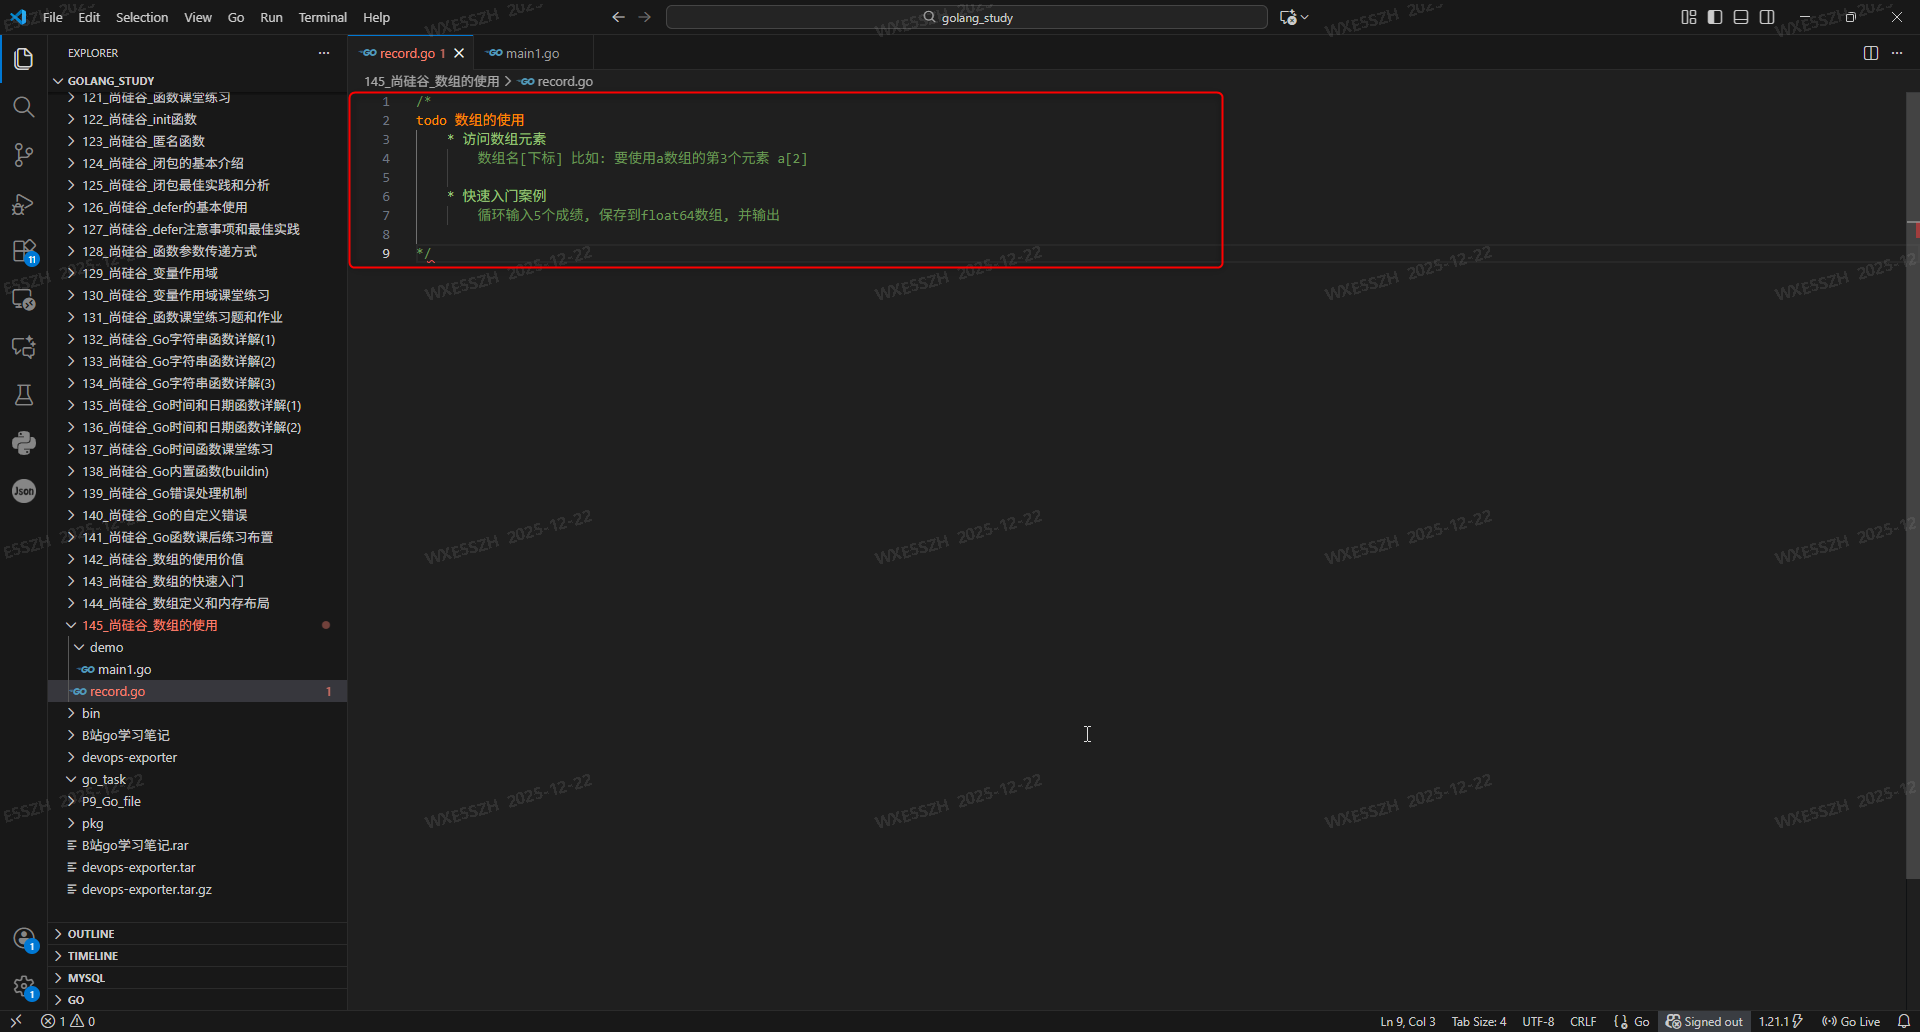Screen dimensions: 1920x1032
Task: Click the golang_study command center search box
Action: pyautogui.click(x=966, y=17)
